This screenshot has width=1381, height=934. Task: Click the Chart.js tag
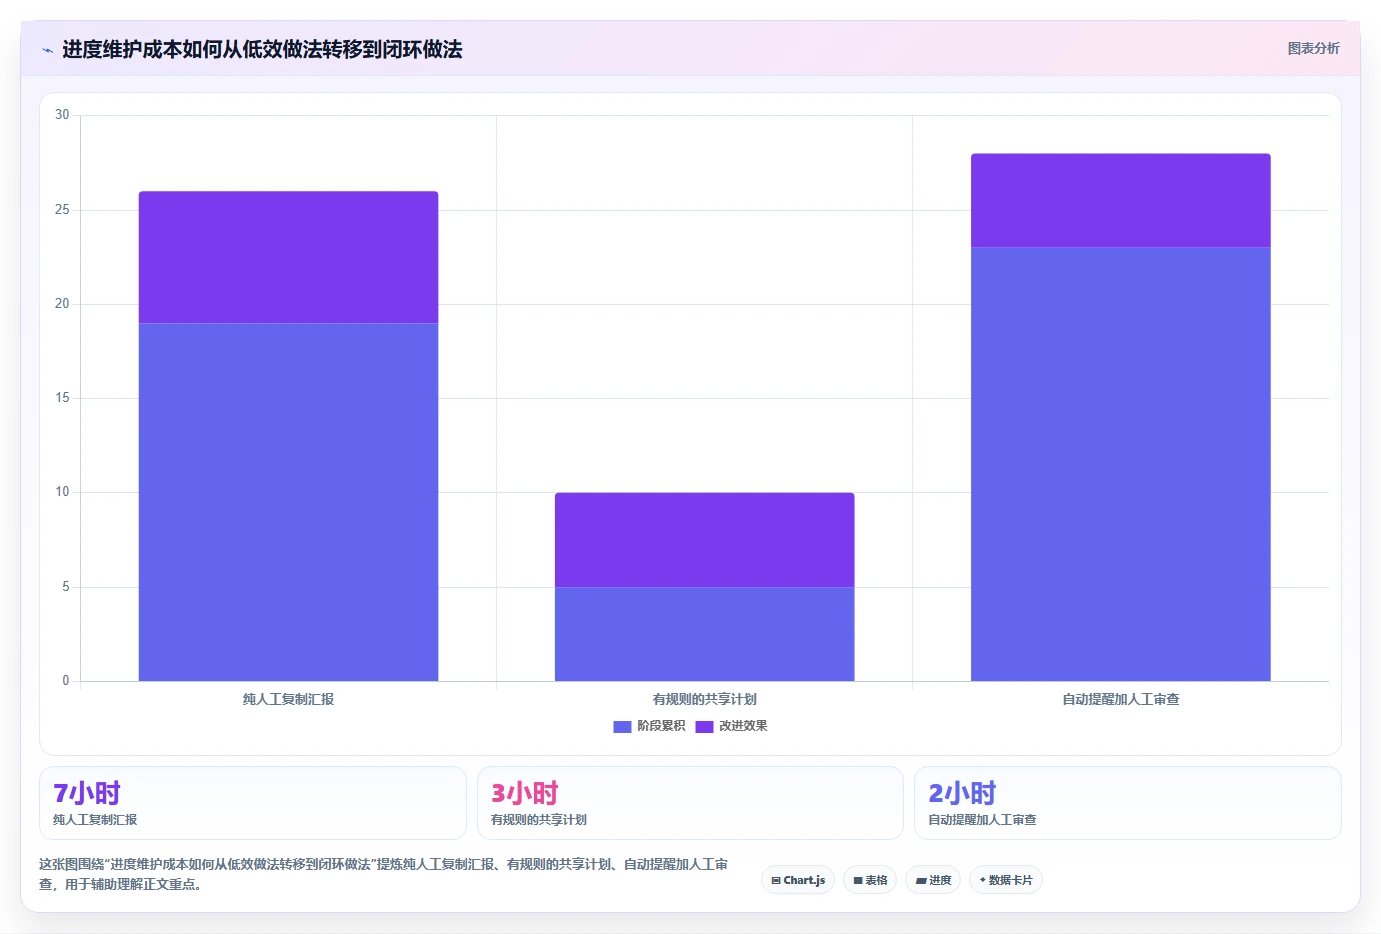coord(798,880)
